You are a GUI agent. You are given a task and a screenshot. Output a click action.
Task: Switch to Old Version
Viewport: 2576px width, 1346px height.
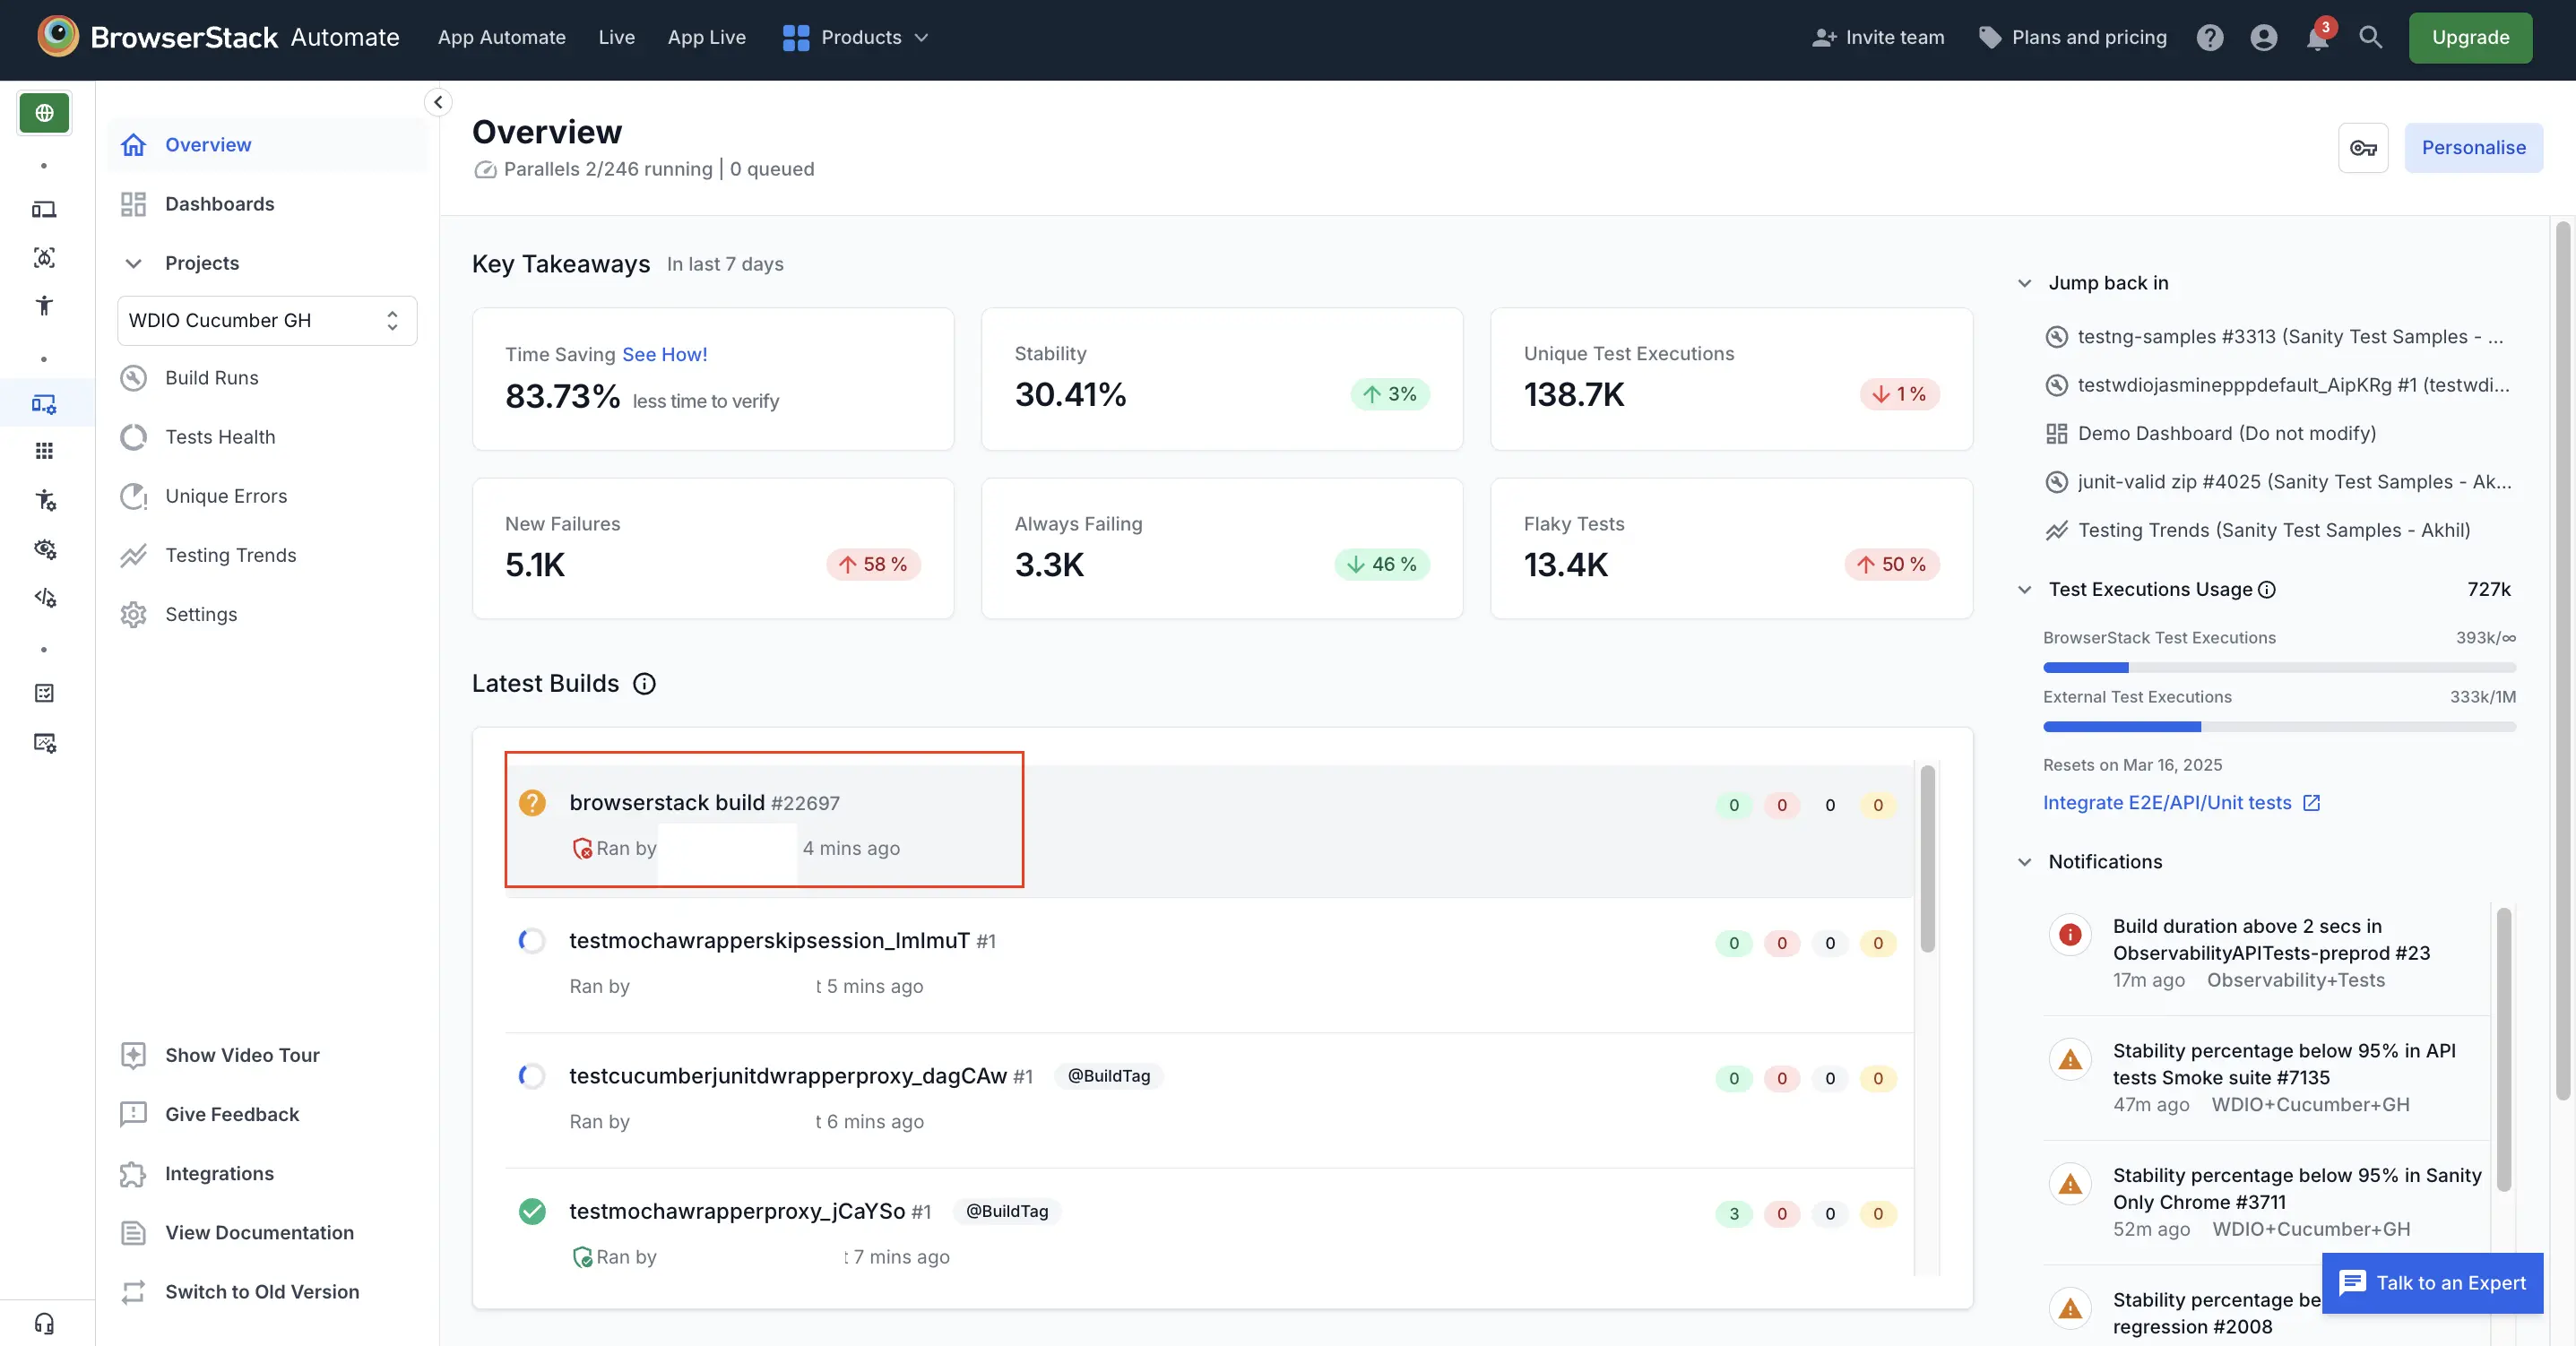pyautogui.click(x=261, y=1292)
